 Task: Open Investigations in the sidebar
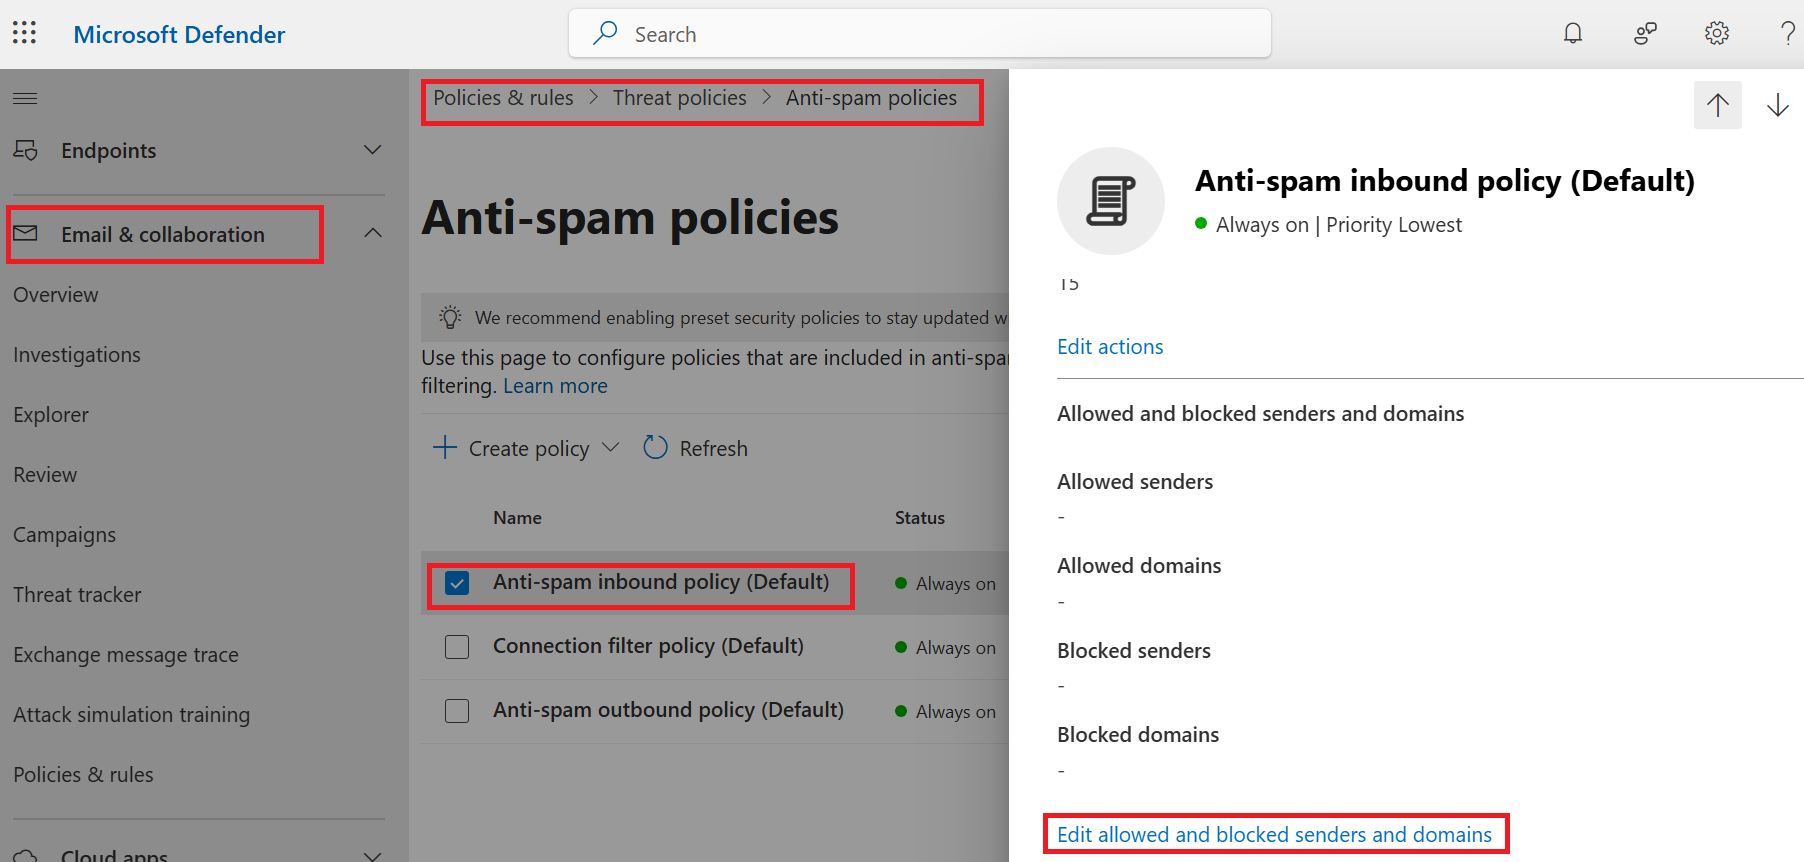[77, 355]
